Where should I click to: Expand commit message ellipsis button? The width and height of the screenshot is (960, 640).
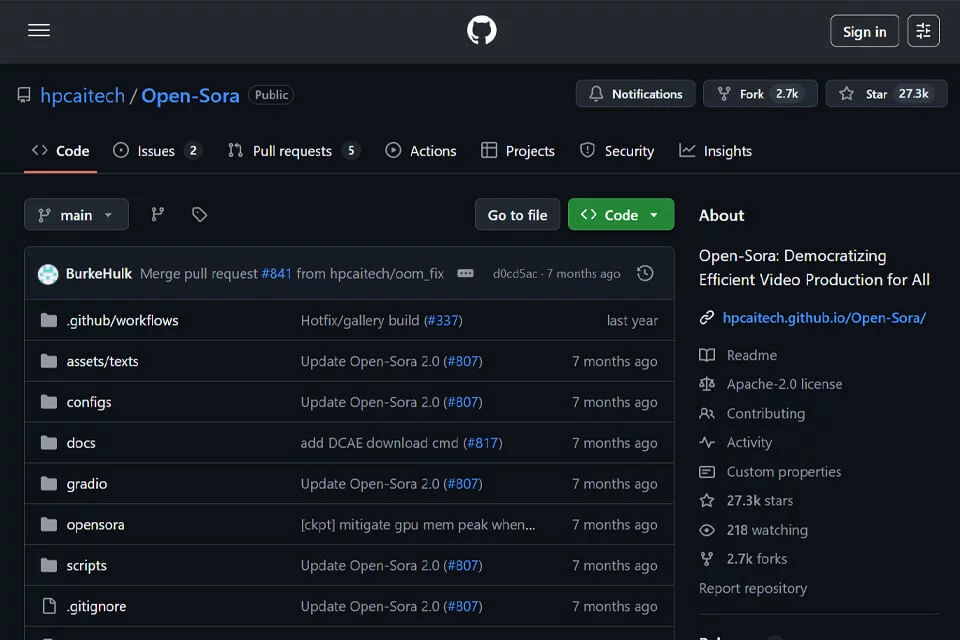coord(465,273)
